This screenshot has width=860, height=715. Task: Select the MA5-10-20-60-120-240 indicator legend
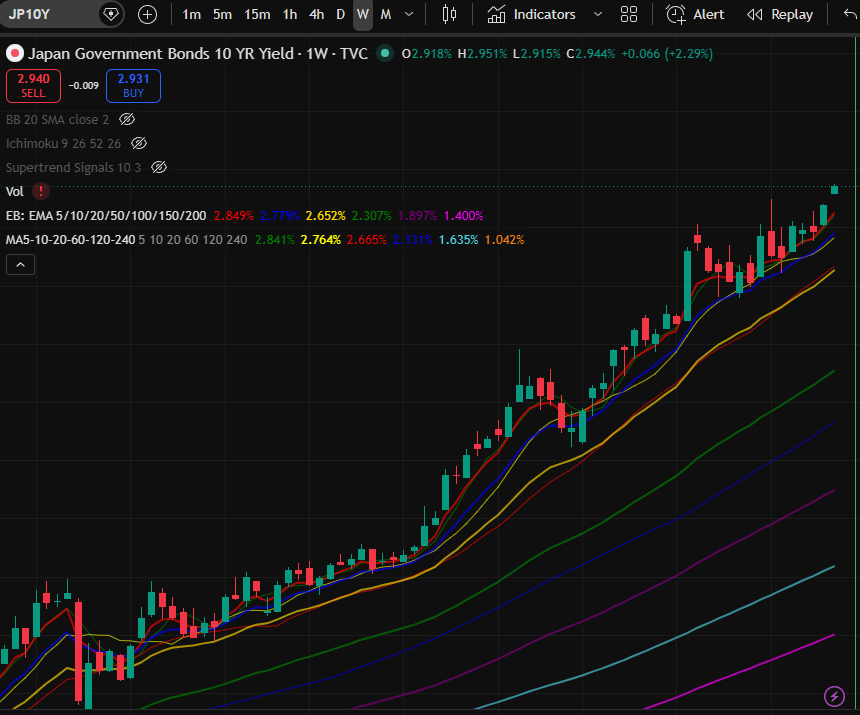click(70, 240)
